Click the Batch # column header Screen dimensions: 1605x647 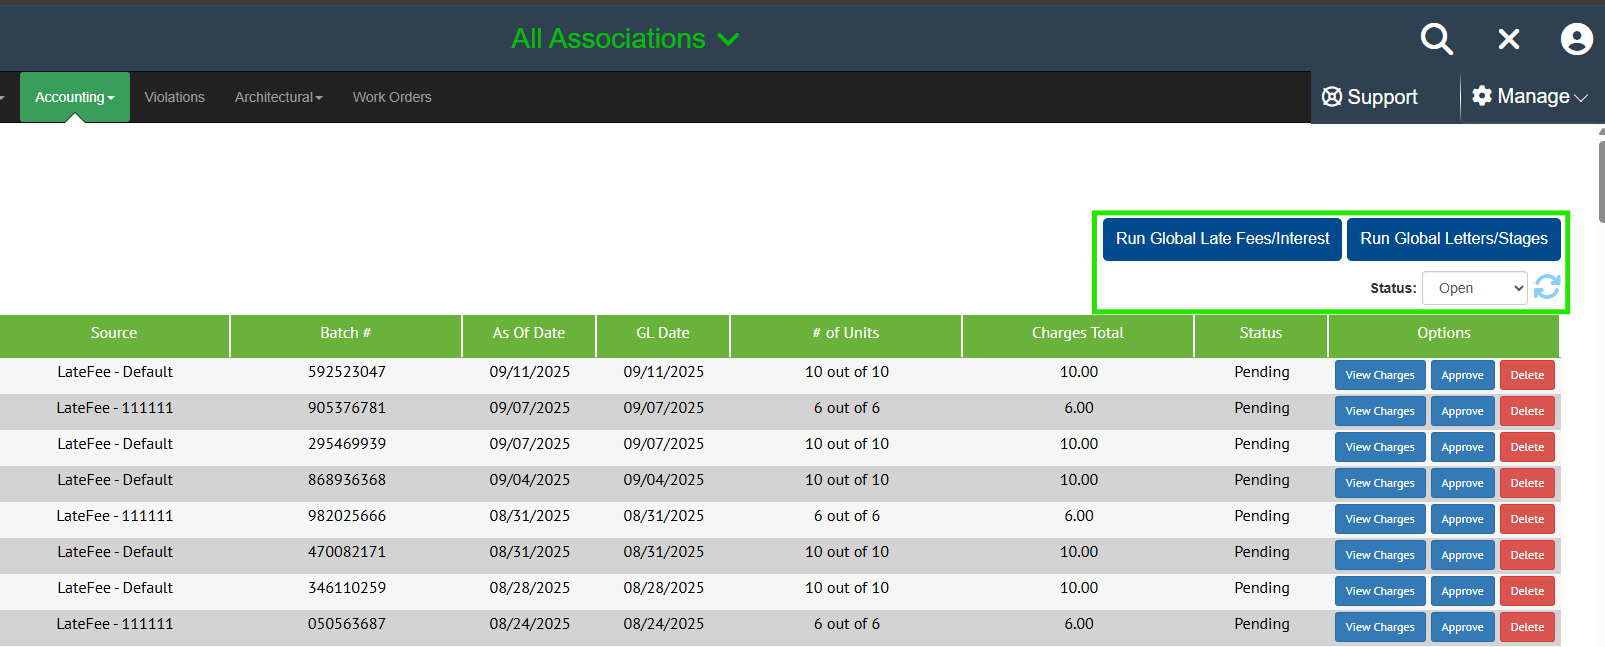click(x=345, y=333)
